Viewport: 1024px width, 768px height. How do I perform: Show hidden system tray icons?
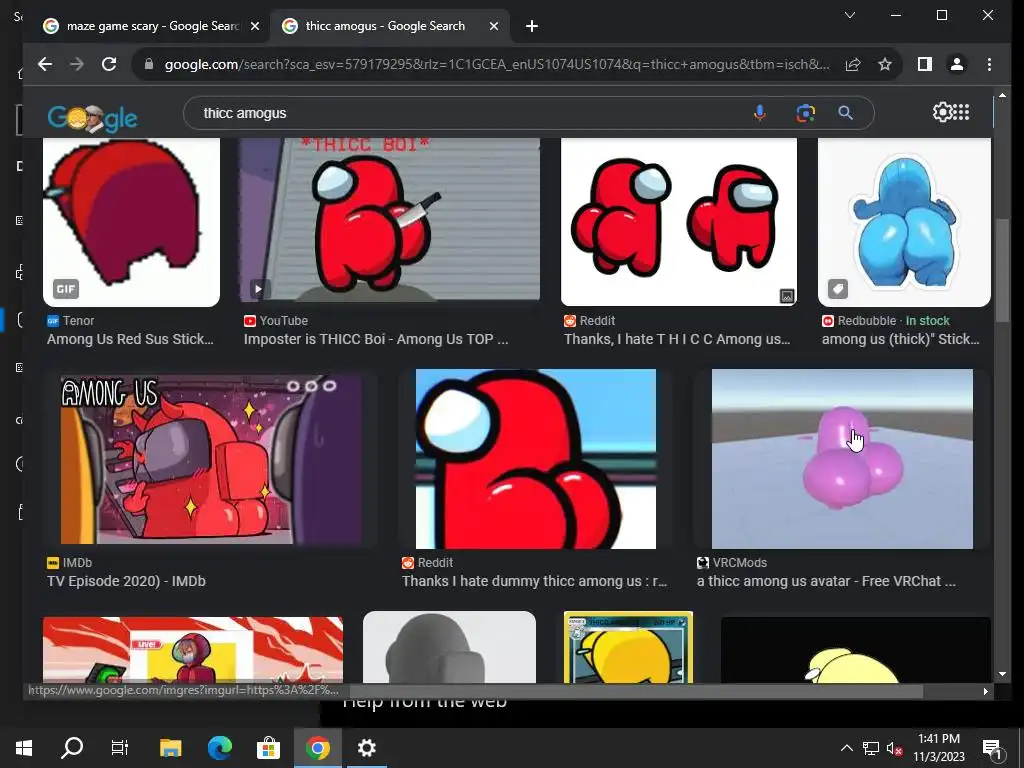click(x=846, y=748)
